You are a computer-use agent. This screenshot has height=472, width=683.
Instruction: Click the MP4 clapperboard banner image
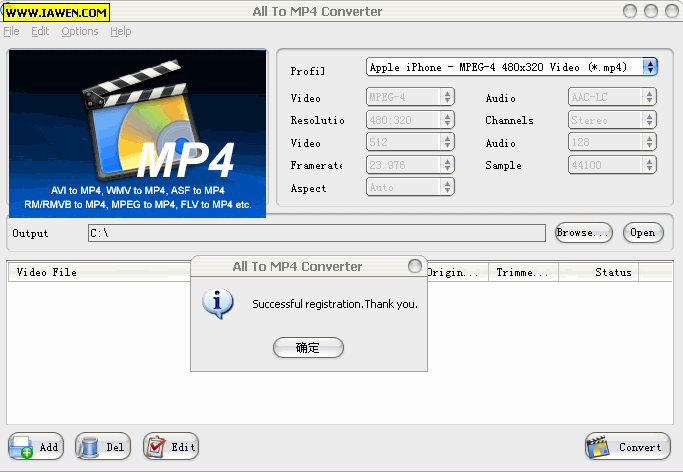point(138,132)
